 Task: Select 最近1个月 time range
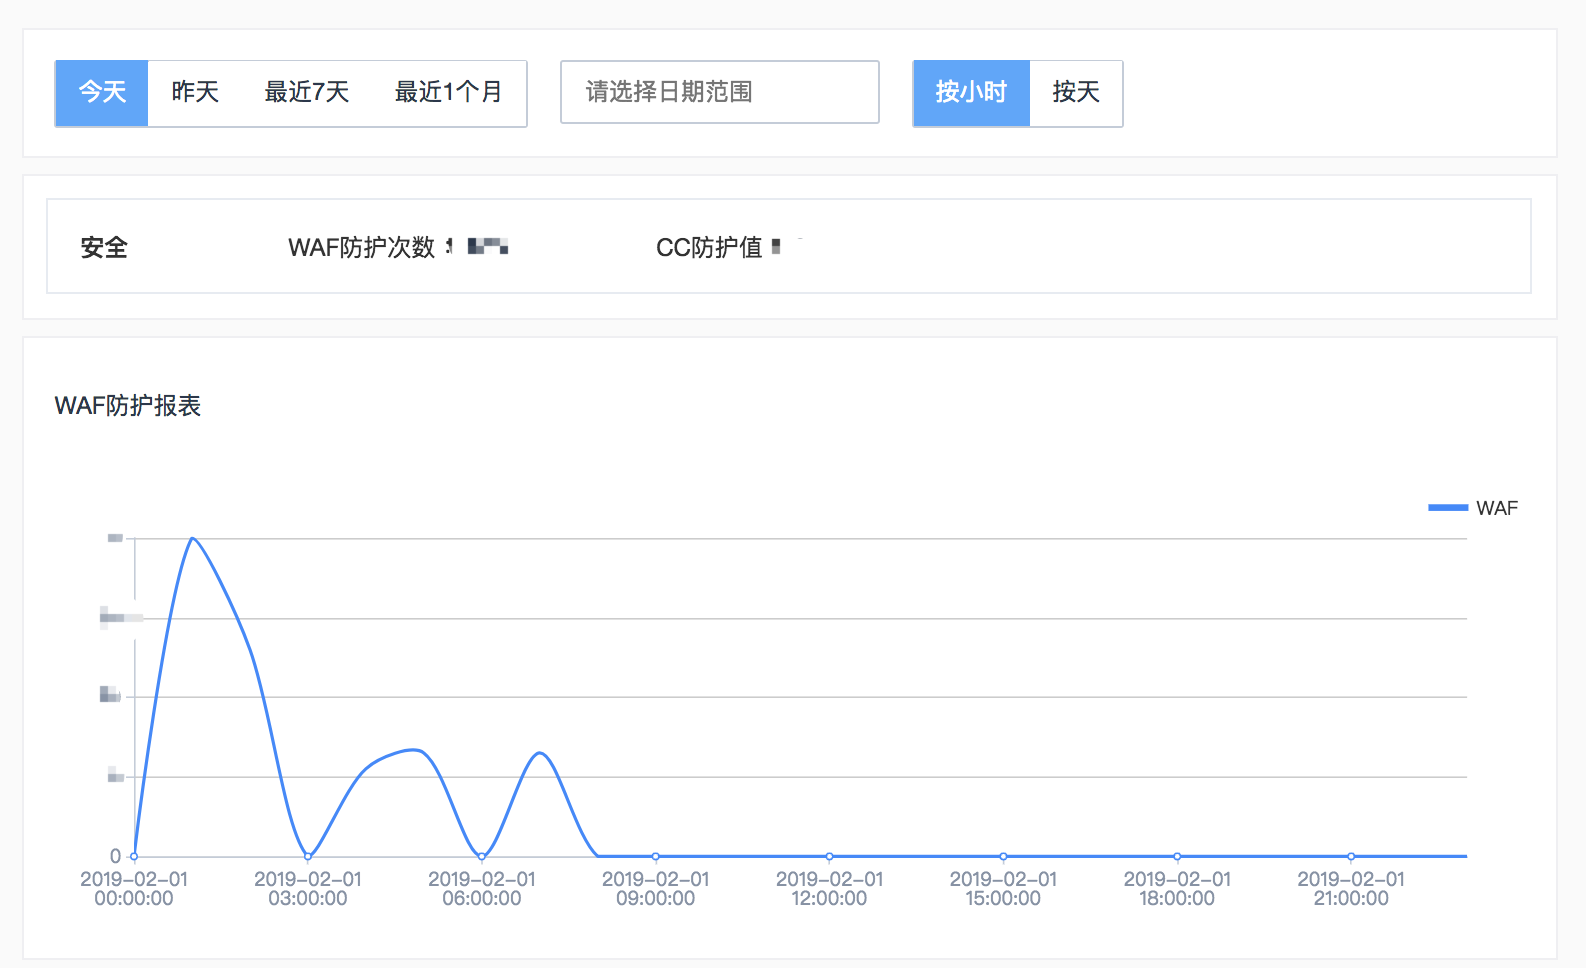448,93
